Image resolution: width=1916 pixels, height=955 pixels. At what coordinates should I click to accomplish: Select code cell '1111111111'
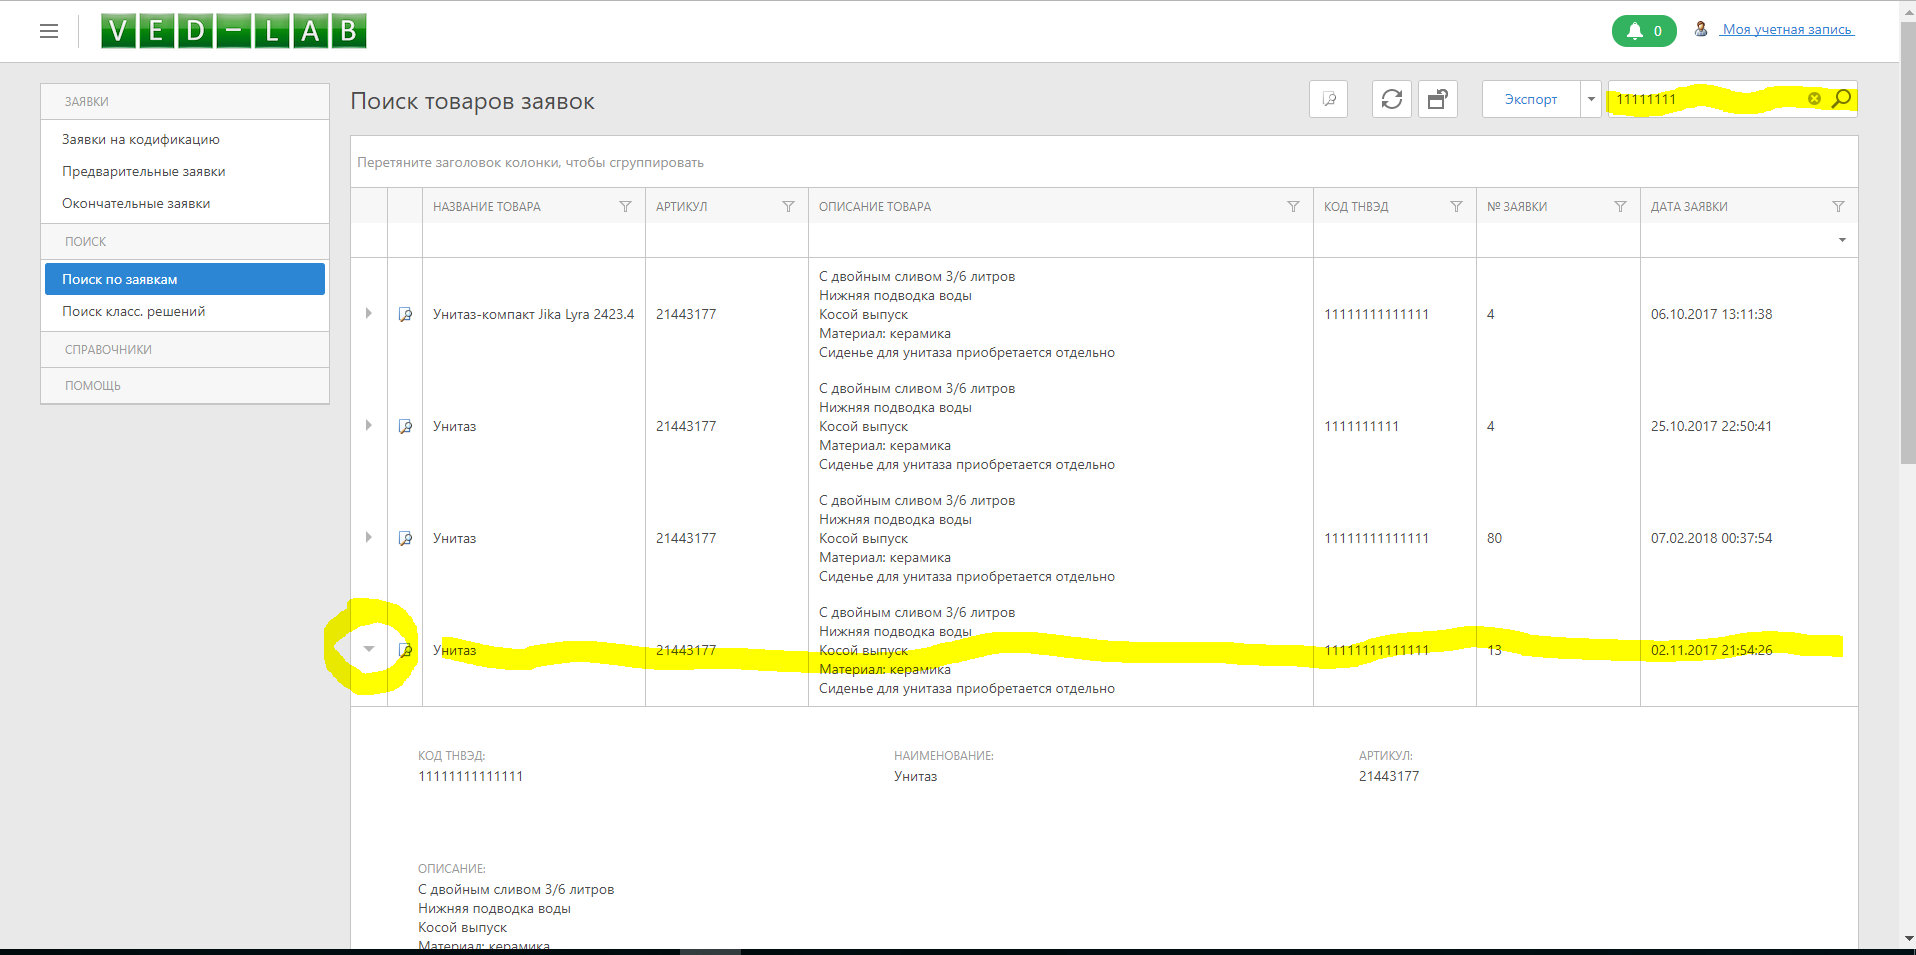(1361, 426)
